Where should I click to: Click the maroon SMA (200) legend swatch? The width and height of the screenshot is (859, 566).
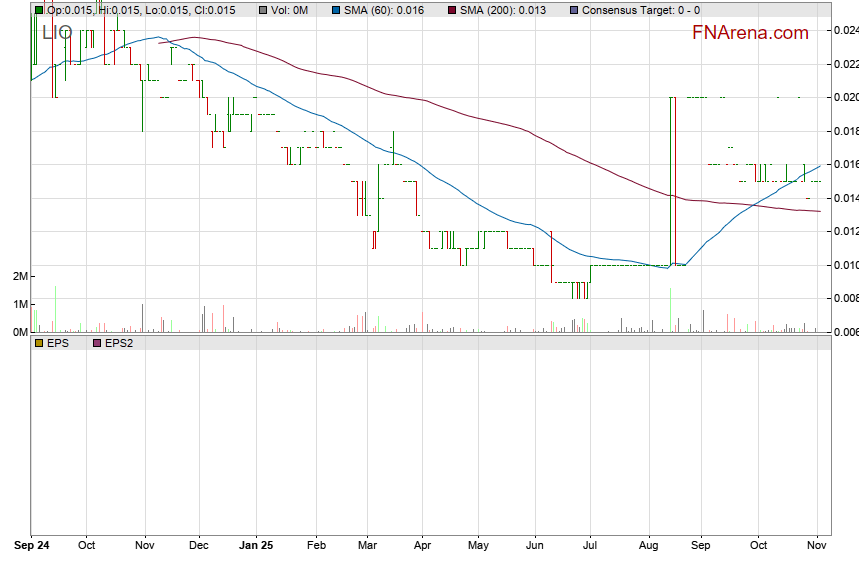pyautogui.click(x=452, y=10)
